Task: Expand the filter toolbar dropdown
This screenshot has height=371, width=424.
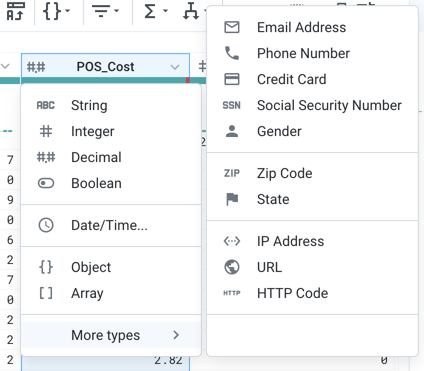Action: (106, 11)
